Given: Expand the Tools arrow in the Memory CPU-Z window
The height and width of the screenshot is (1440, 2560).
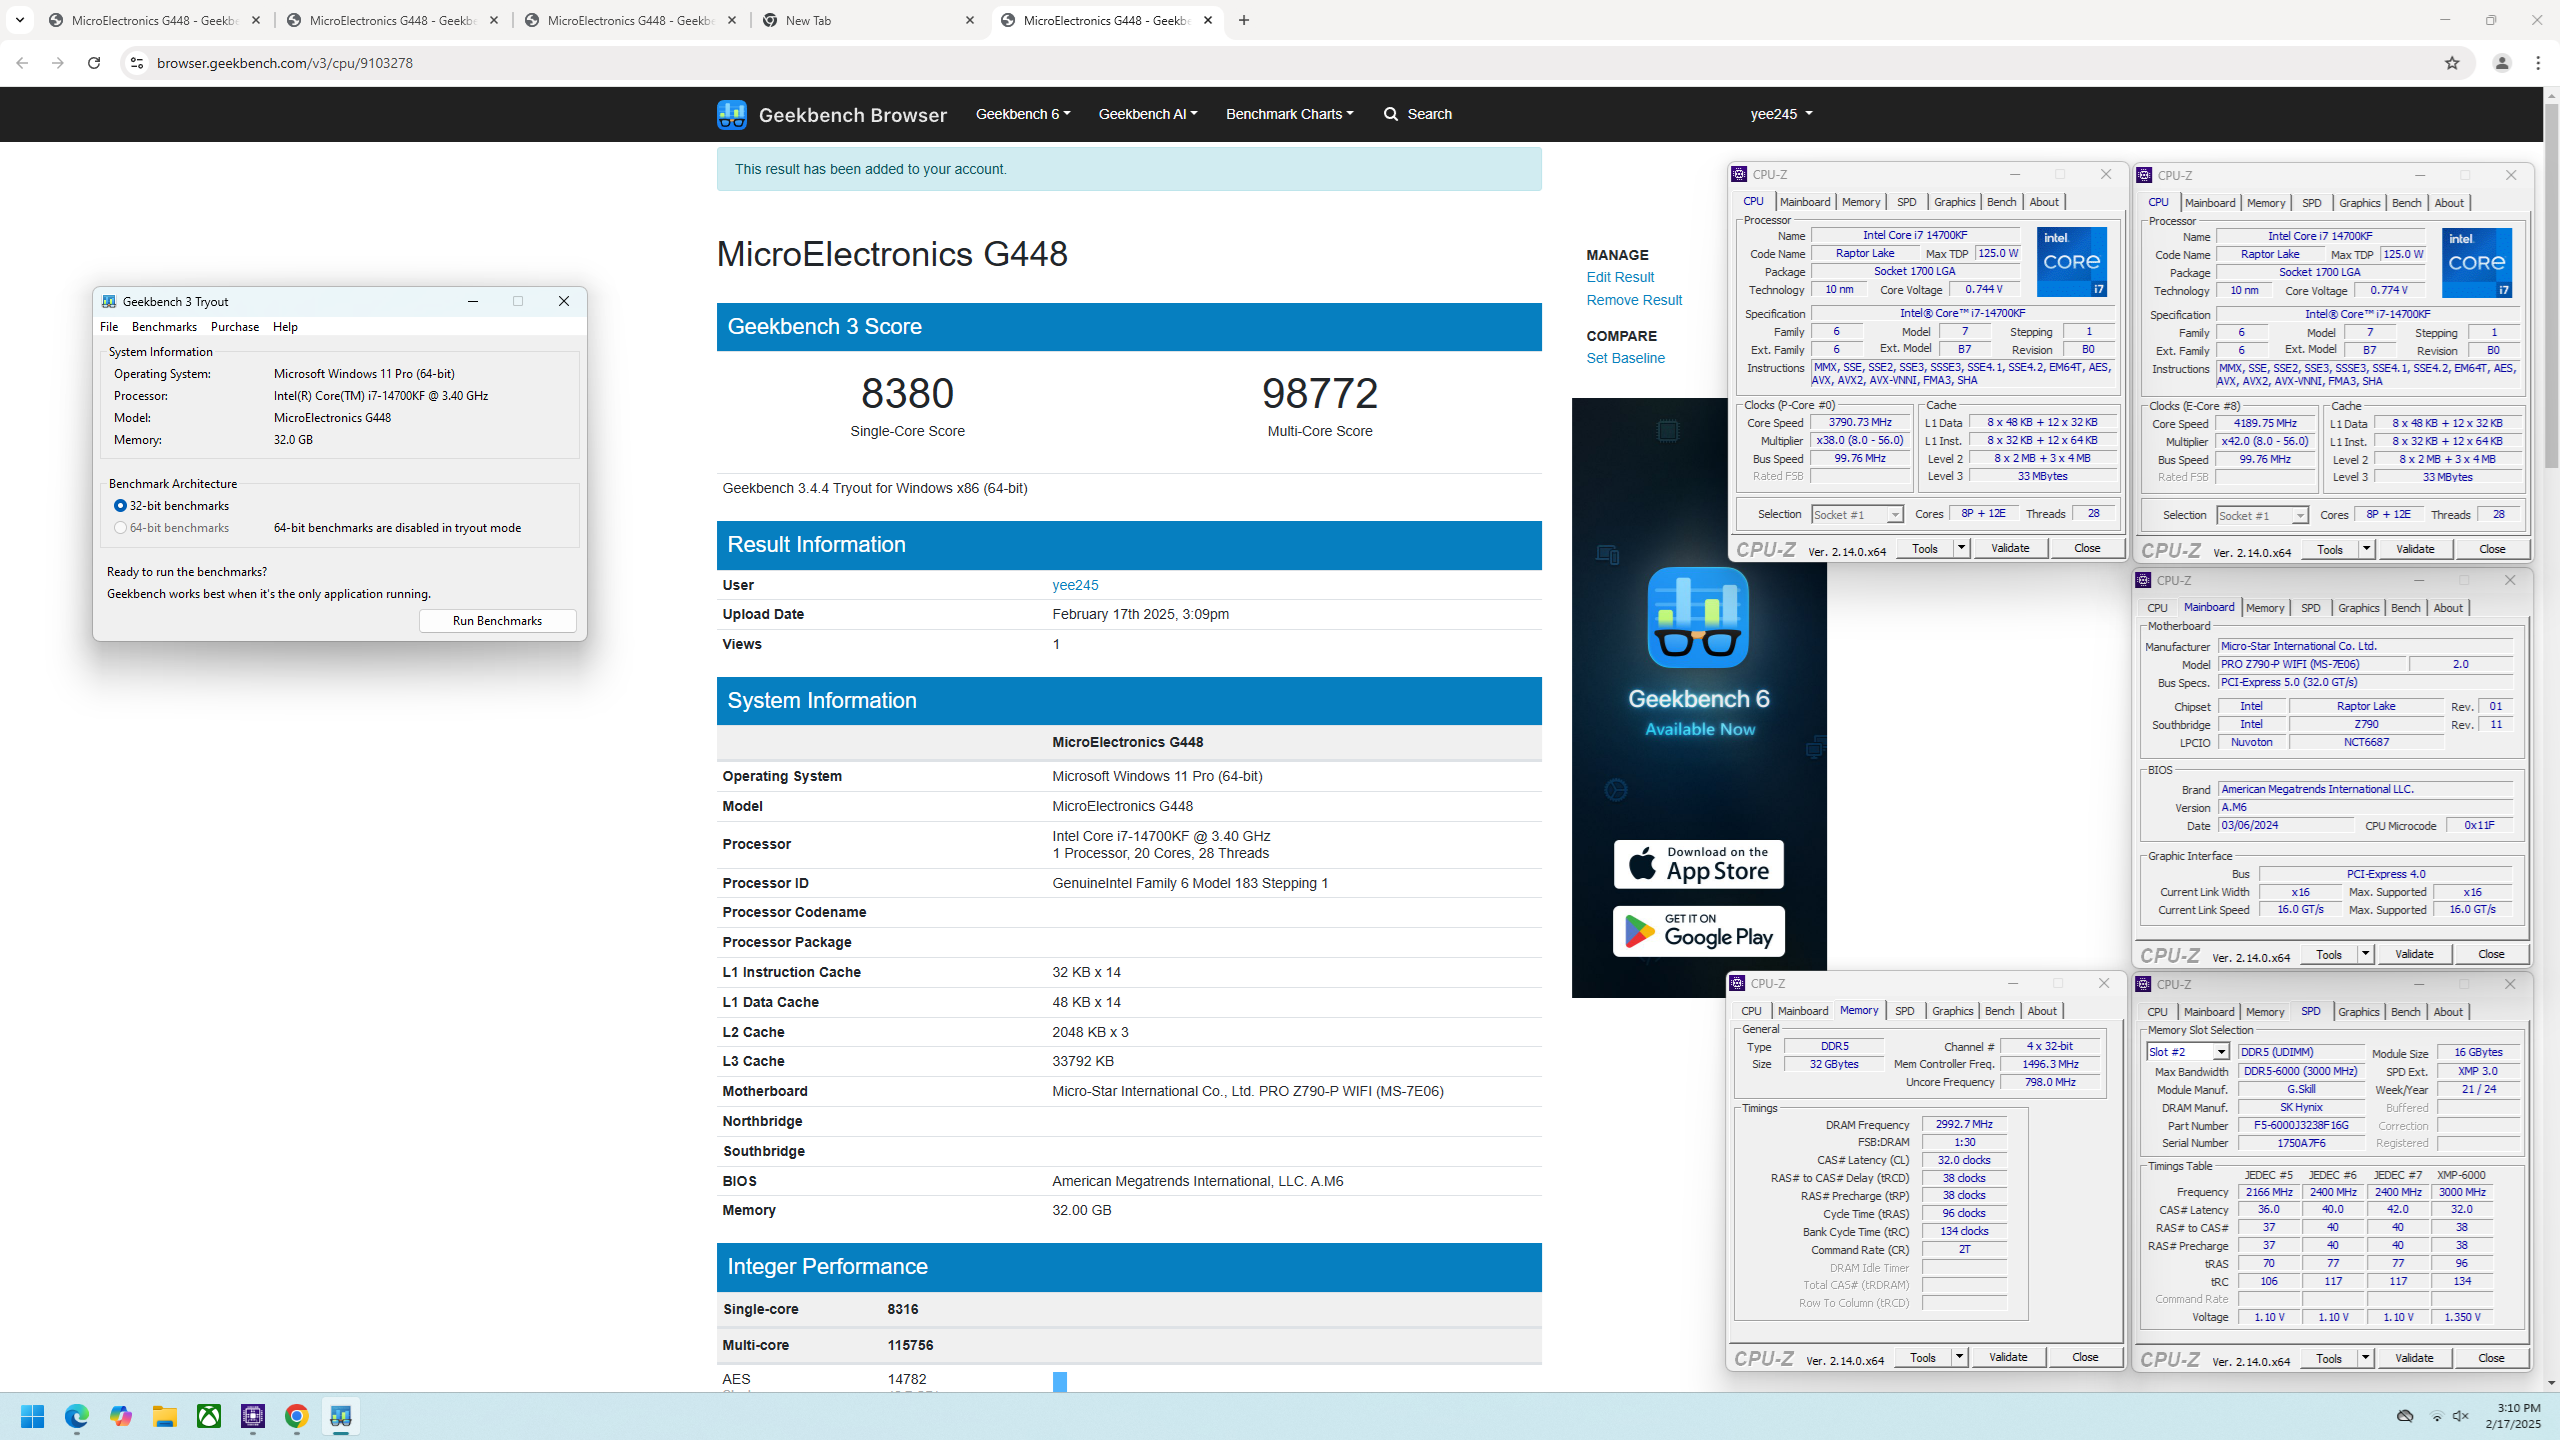Looking at the screenshot, I should pyautogui.click(x=1959, y=1357).
